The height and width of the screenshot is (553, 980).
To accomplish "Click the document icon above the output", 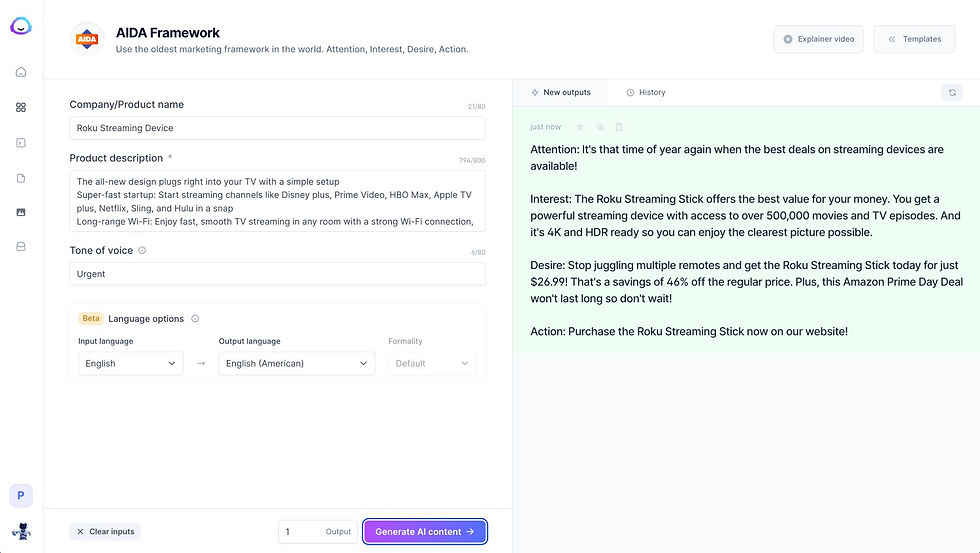I will 619,127.
